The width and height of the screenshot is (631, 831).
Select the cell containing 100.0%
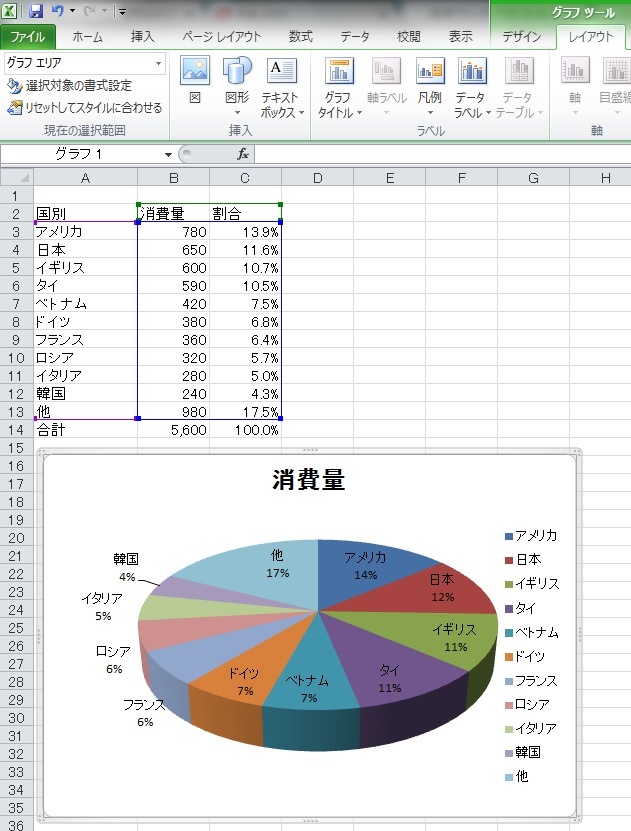point(245,430)
